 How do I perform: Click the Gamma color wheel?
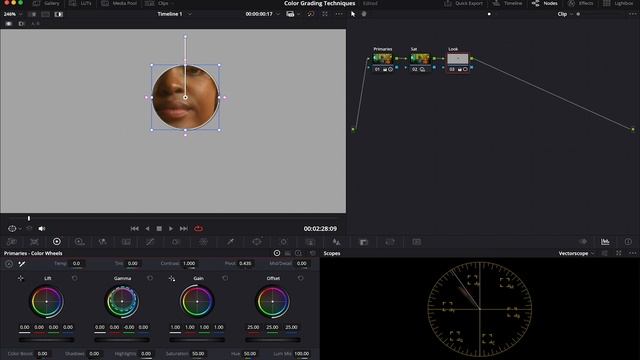click(x=122, y=302)
